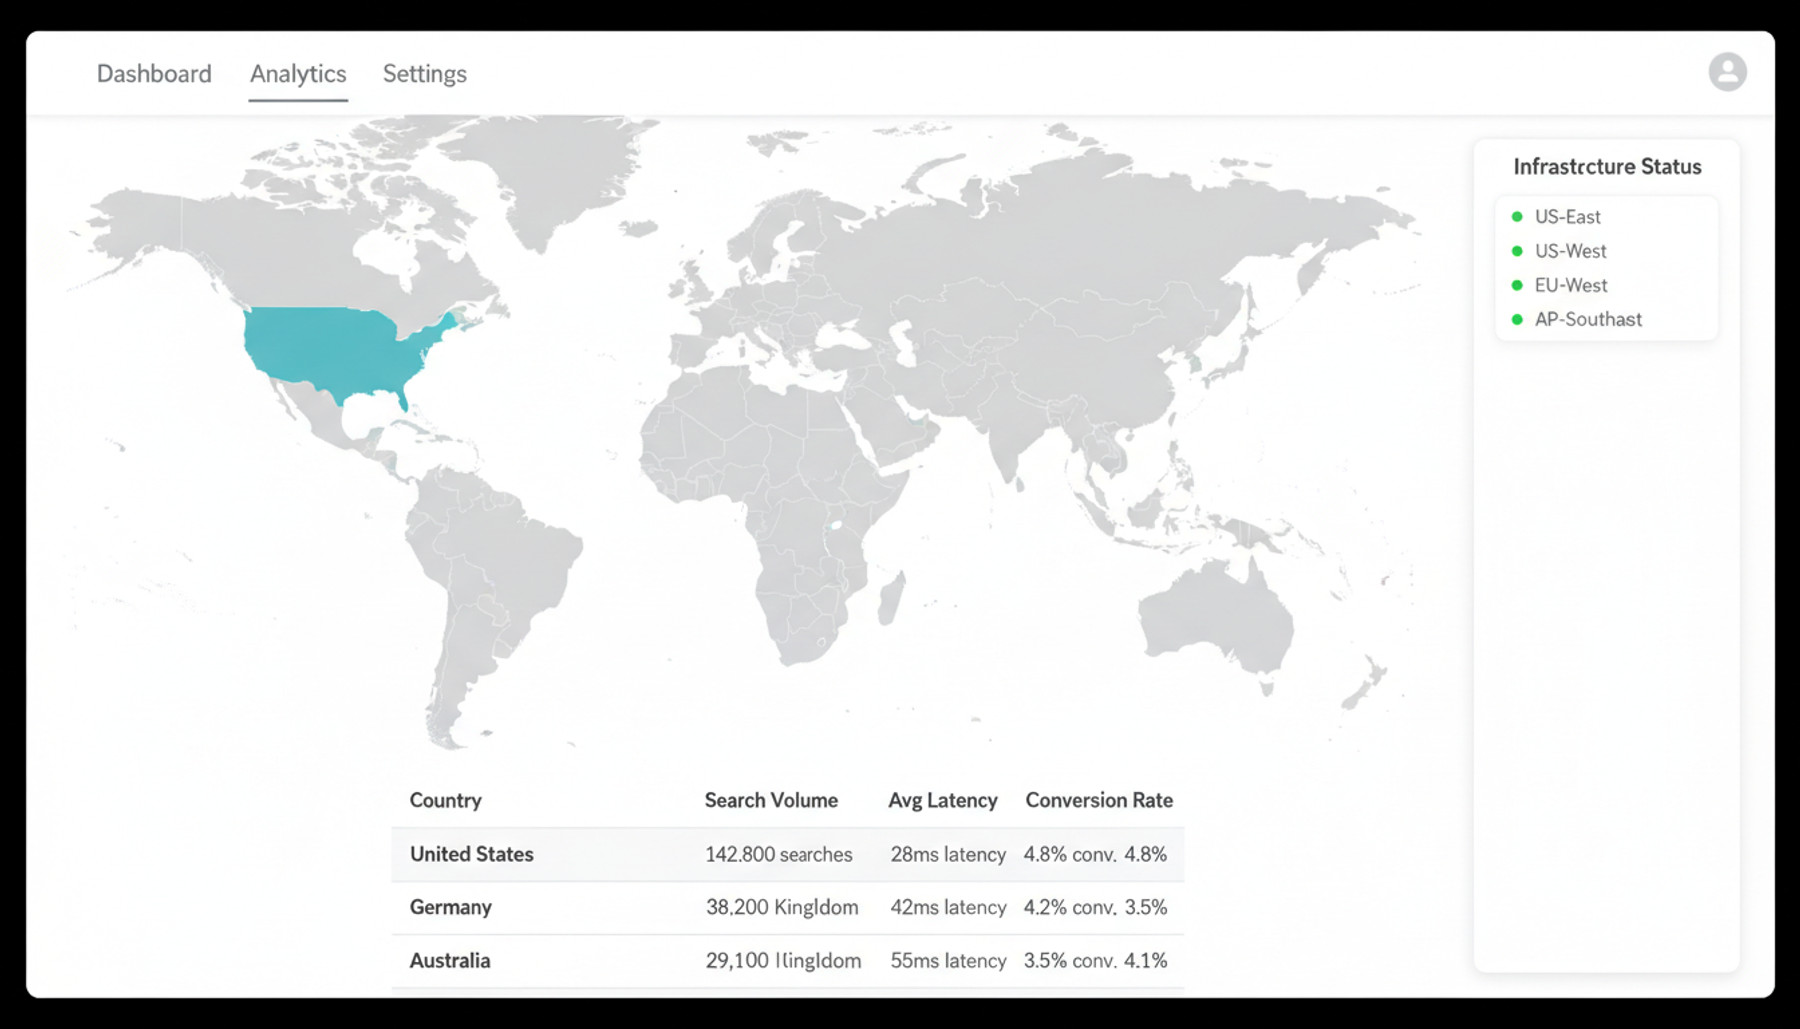This screenshot has width=1800, height=1029.
Task: Click the US-East green status dot
Action: click(1517, 217)
